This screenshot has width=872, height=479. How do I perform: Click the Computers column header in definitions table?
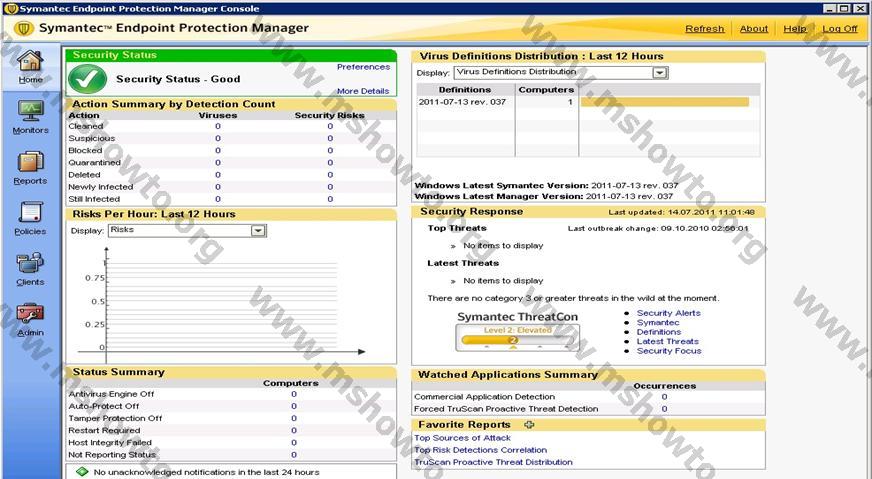(546, 90)
